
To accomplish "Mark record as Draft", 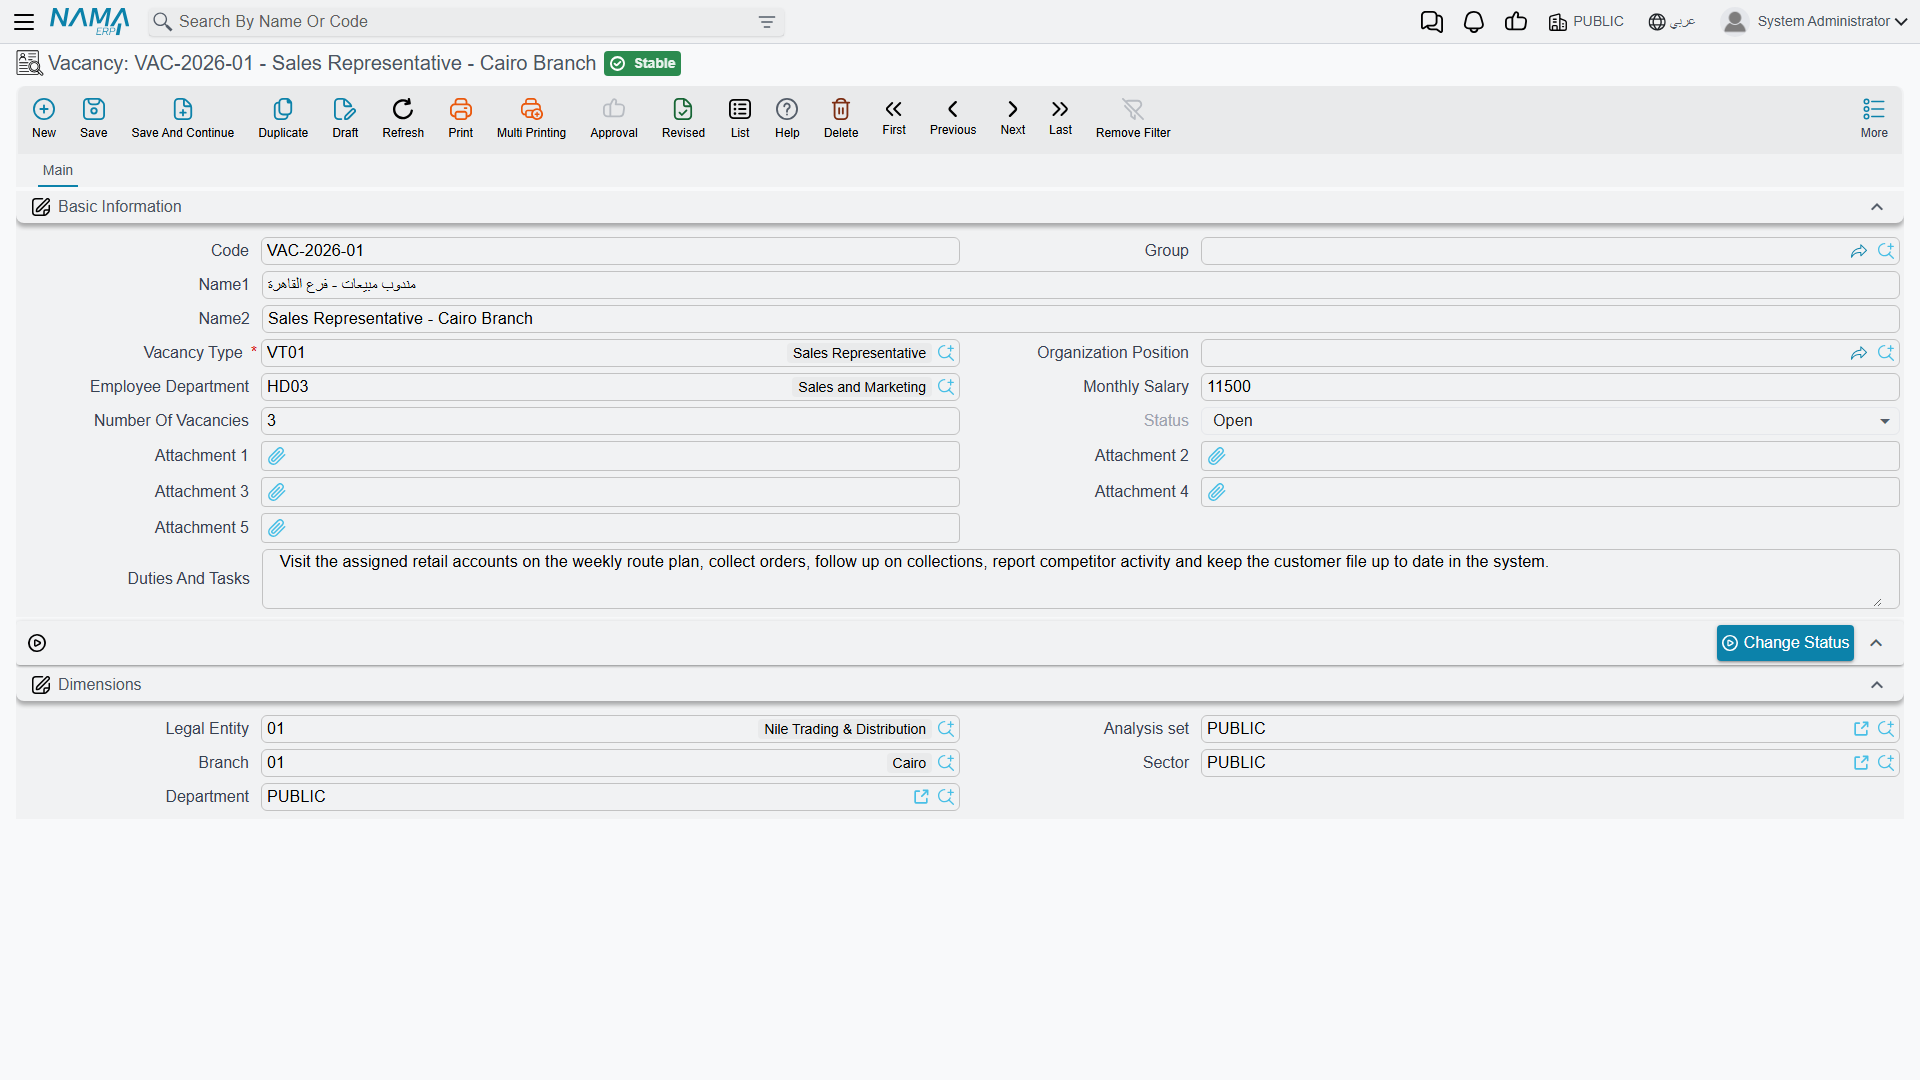I will coord(345,118).
